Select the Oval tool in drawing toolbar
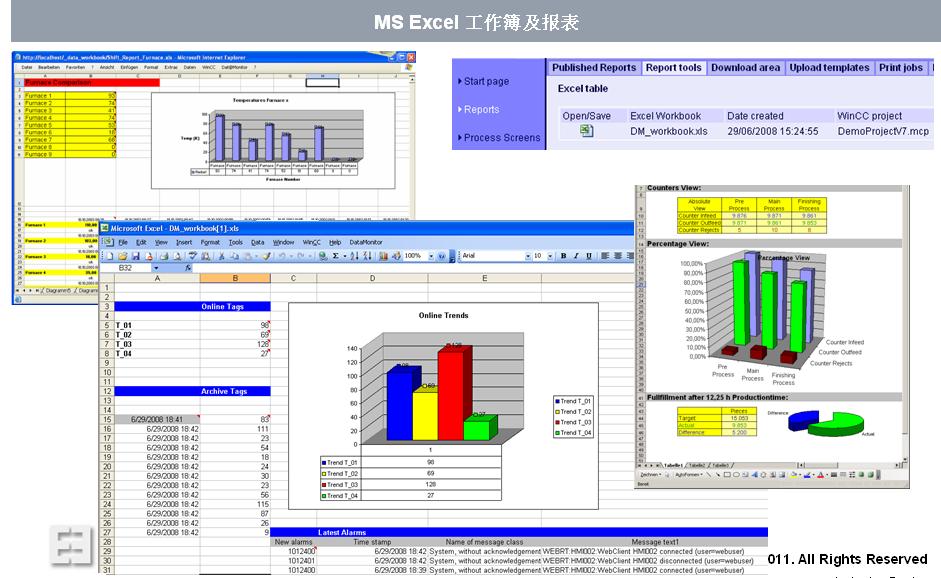 (736, 475)
